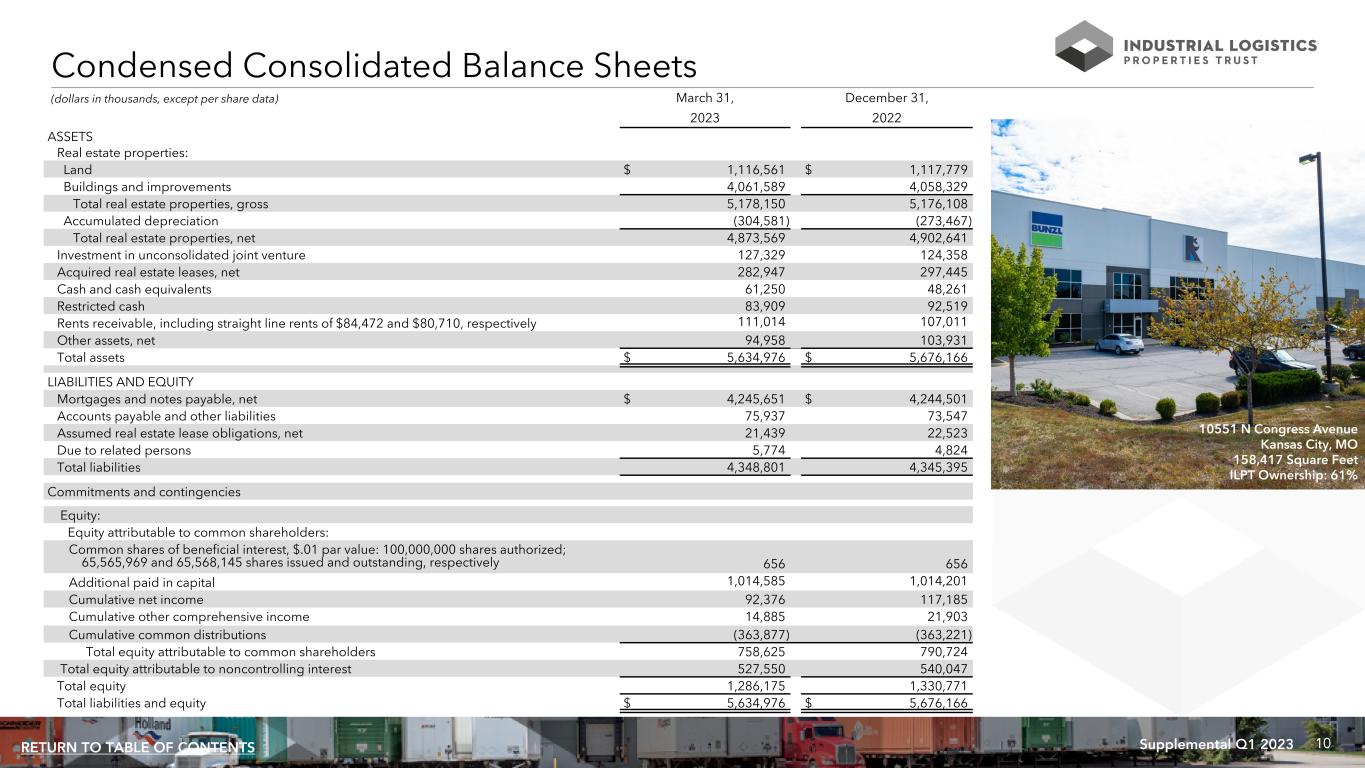Click the Commitments and contingencies row
This screenshot has height=768, width=1365.
[144, 492]
